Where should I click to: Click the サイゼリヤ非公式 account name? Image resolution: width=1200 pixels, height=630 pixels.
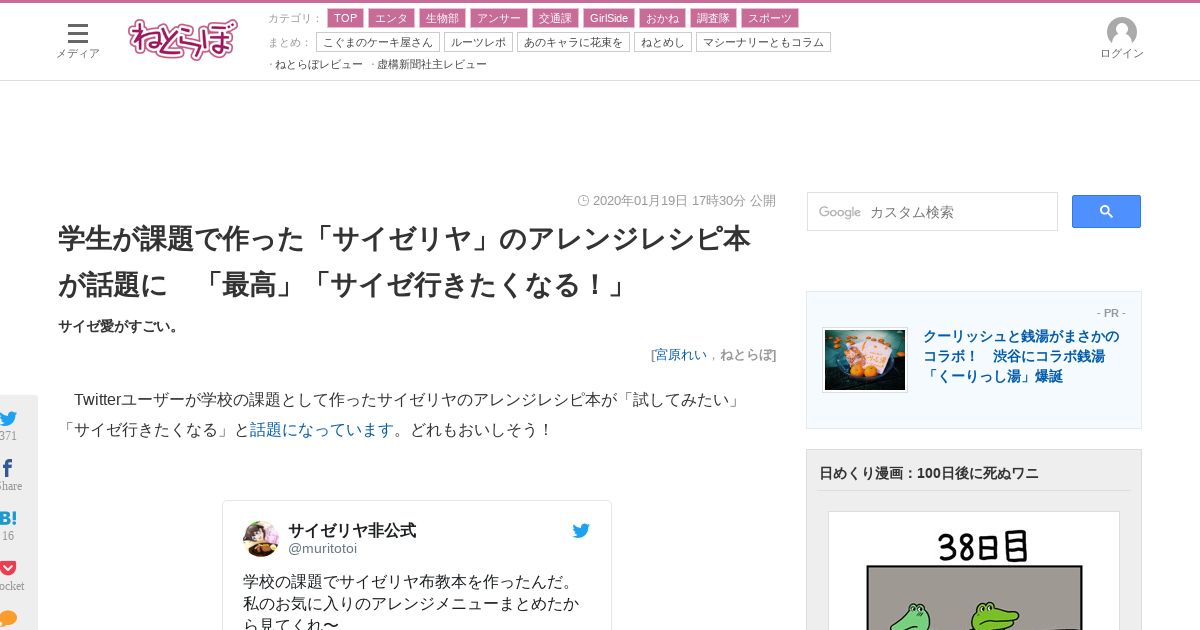[x=352, y=530]
